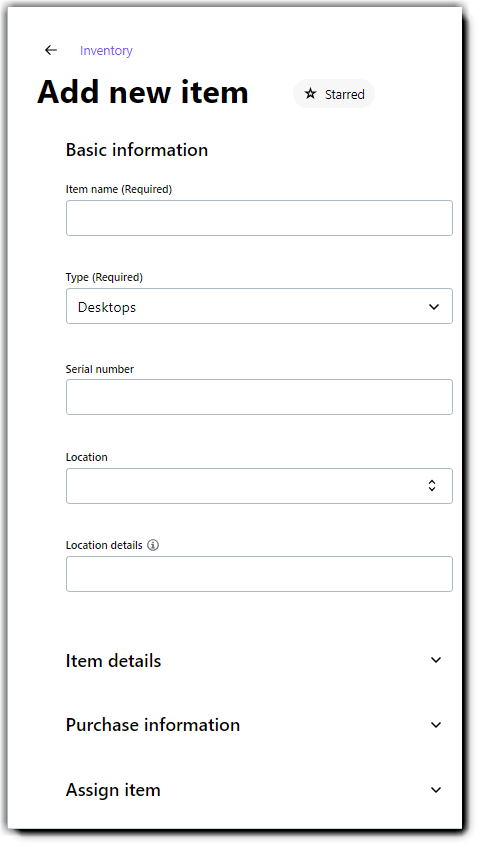Click the chevron arrow in Type field
The height and width of the screenshot is (852, 485).
click(x=433, y=307)
